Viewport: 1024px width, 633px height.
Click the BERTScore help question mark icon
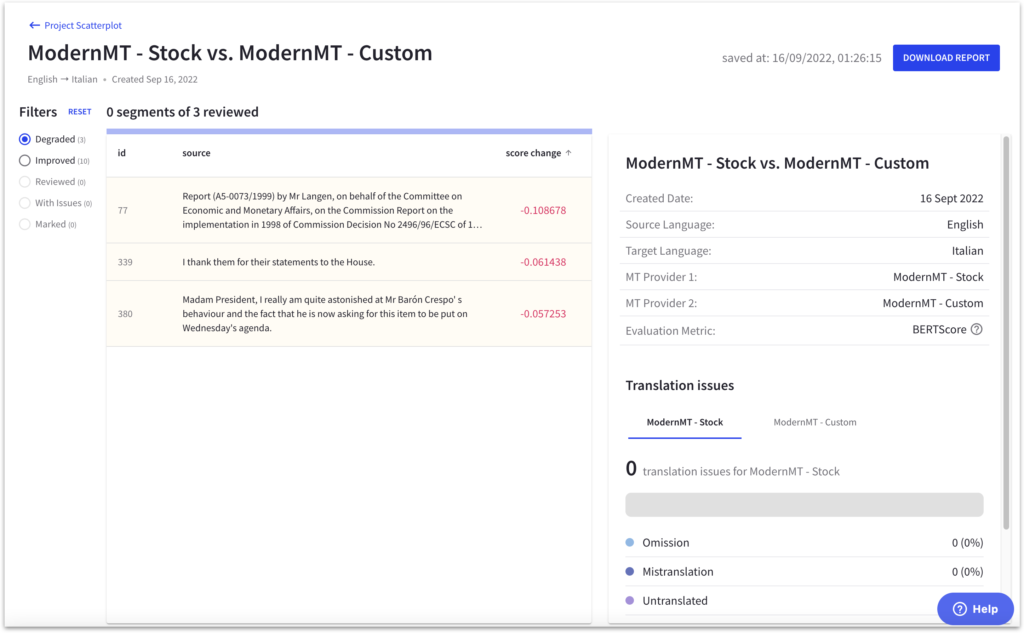pyautogui.click(x=976, y=329)
